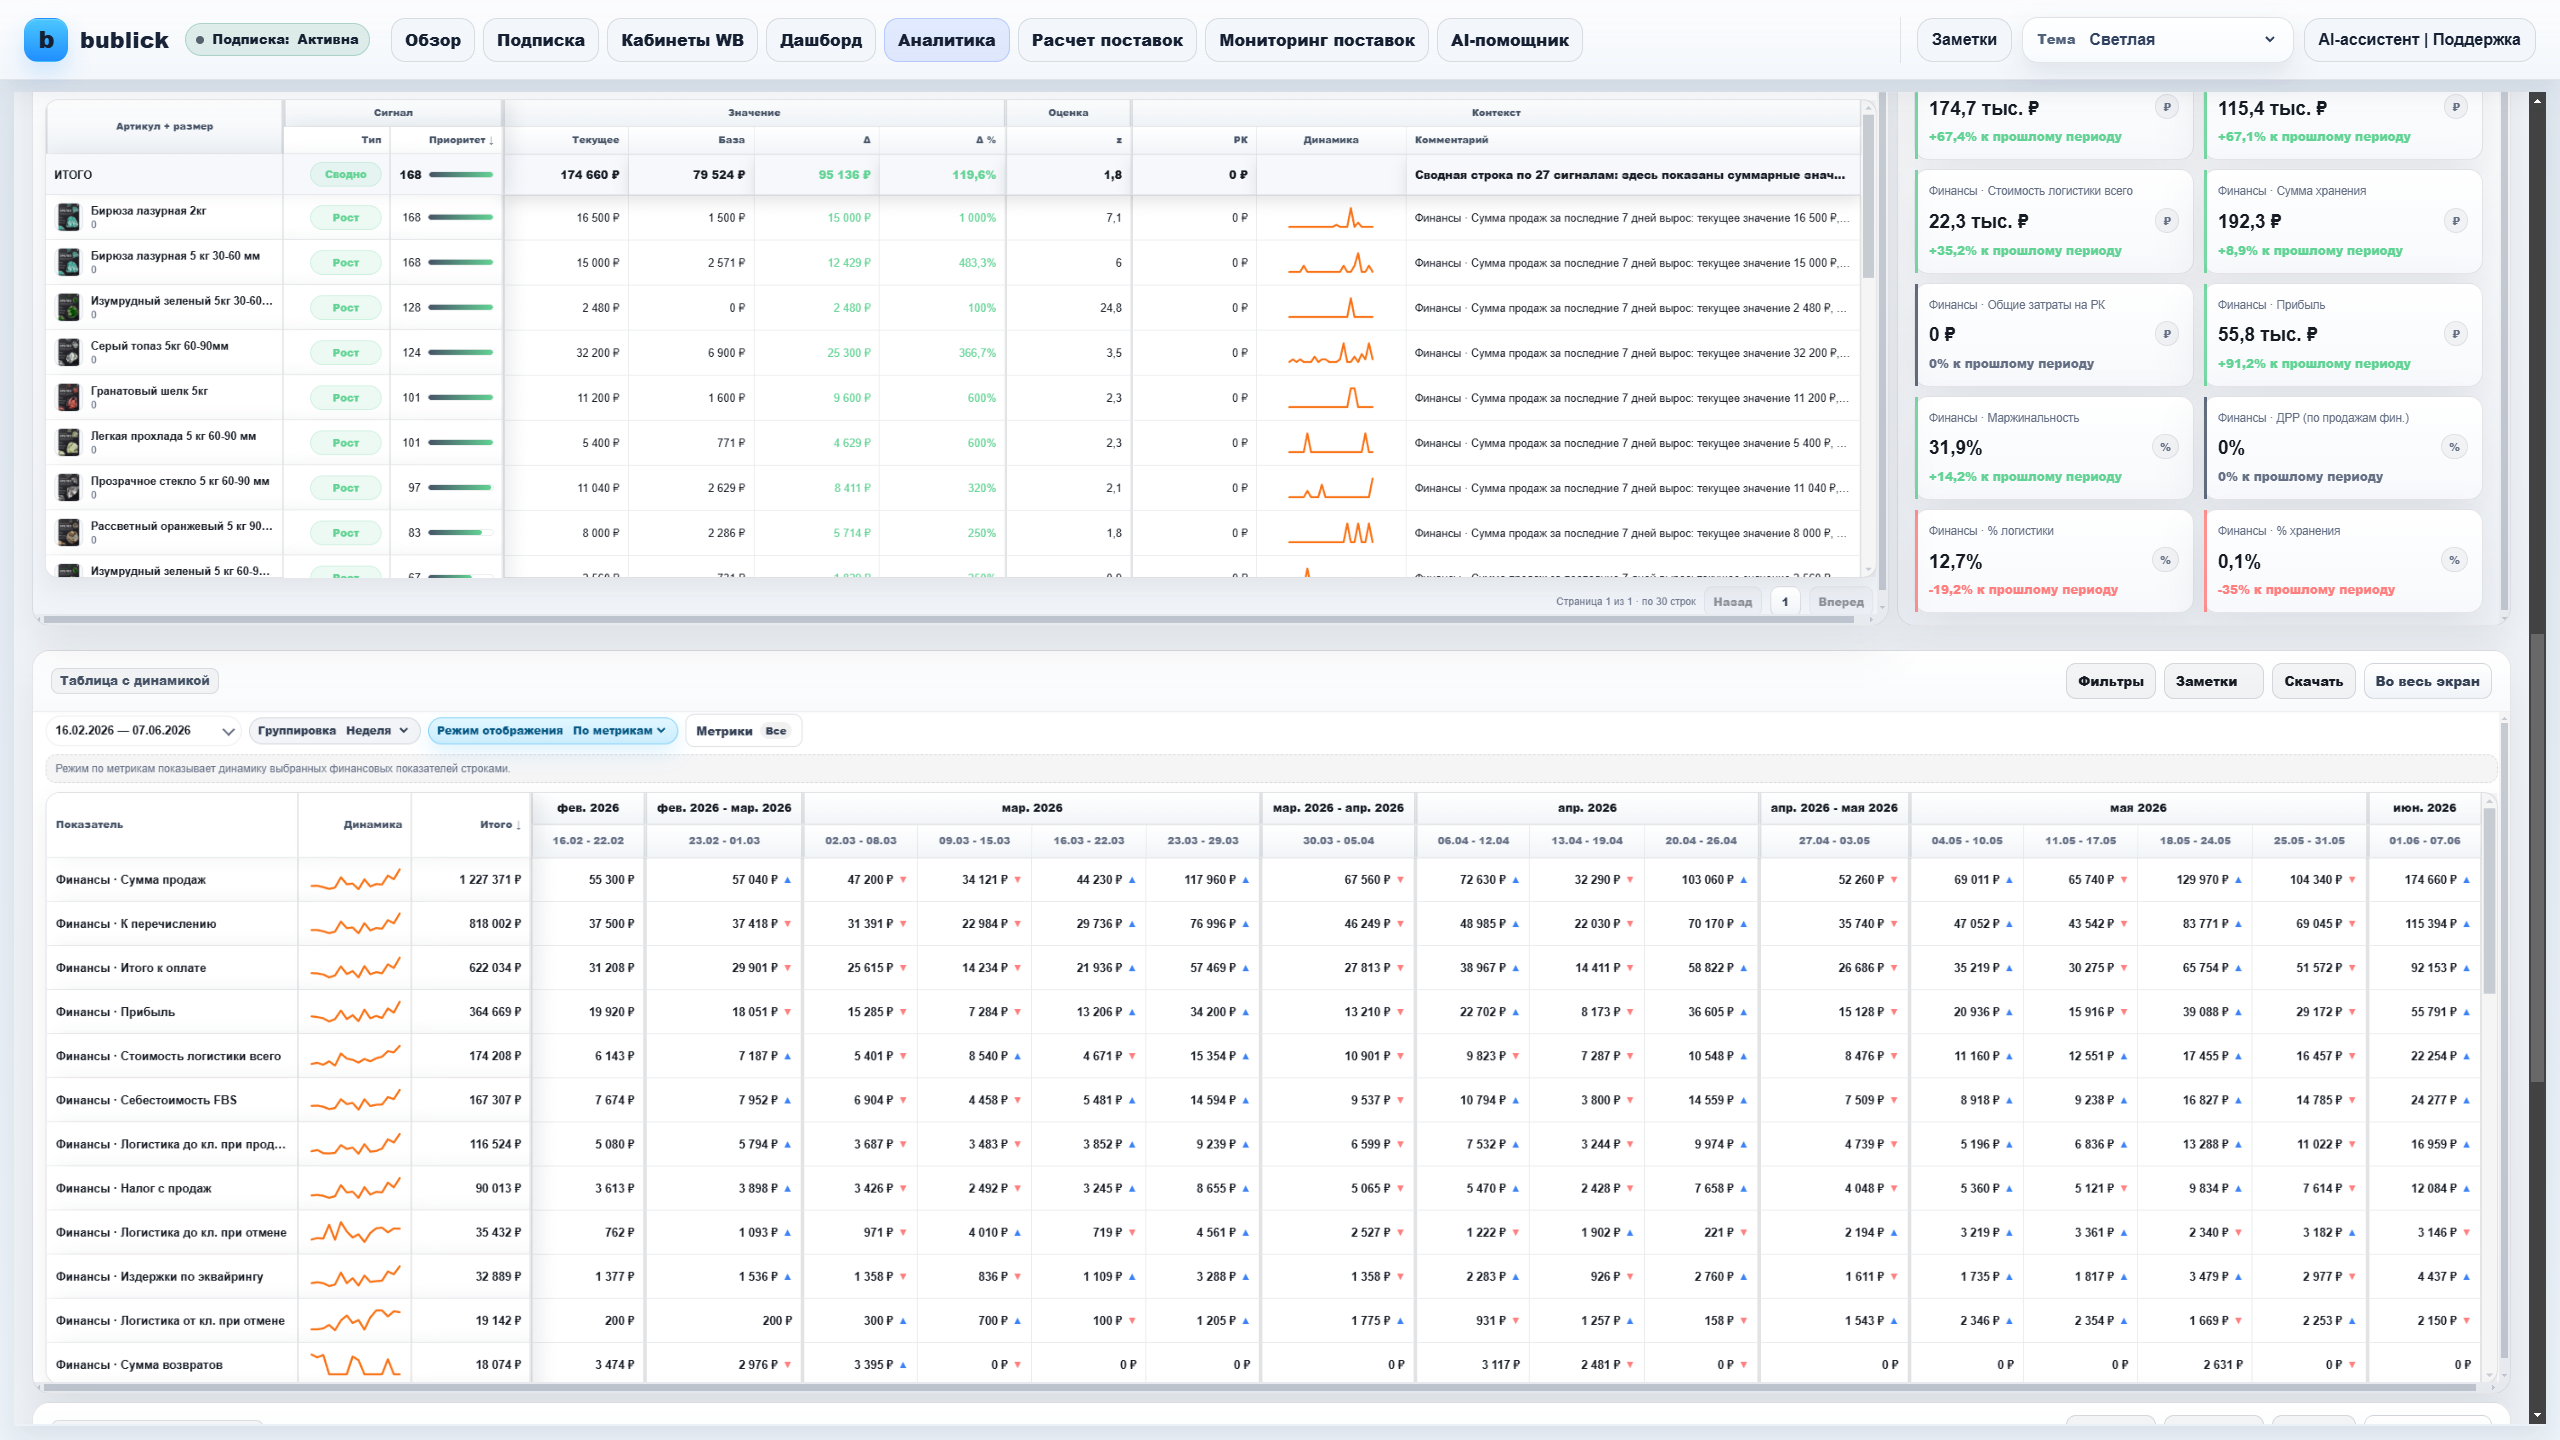Toggle the Метрики Все filter chip
The height and width of the screenshot is (1440, 2560).
click(742, 731)
